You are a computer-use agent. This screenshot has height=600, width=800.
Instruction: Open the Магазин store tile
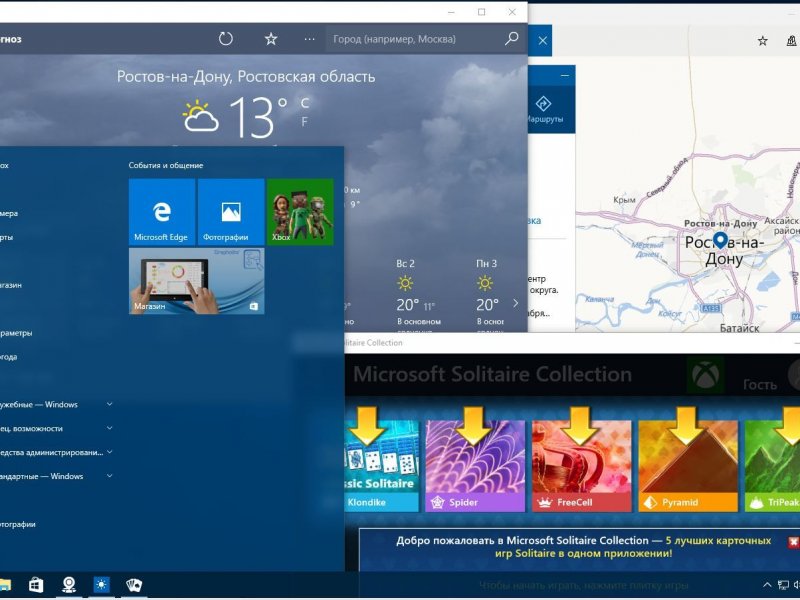tap(196, 281)
